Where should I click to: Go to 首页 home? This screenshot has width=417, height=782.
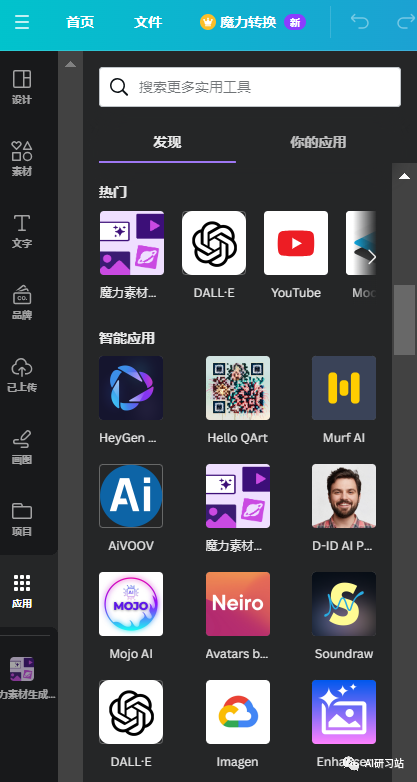pos(80,22)
